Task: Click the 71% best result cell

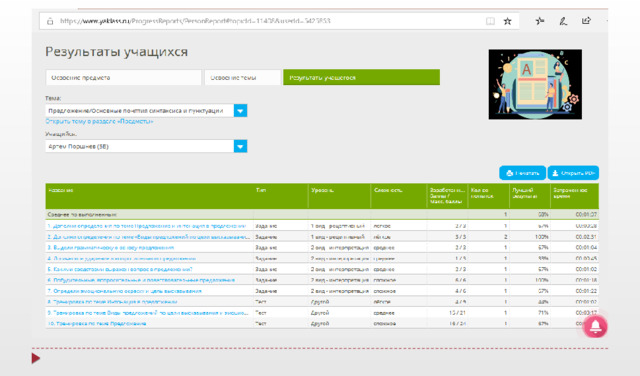Action: pos(543,313)
